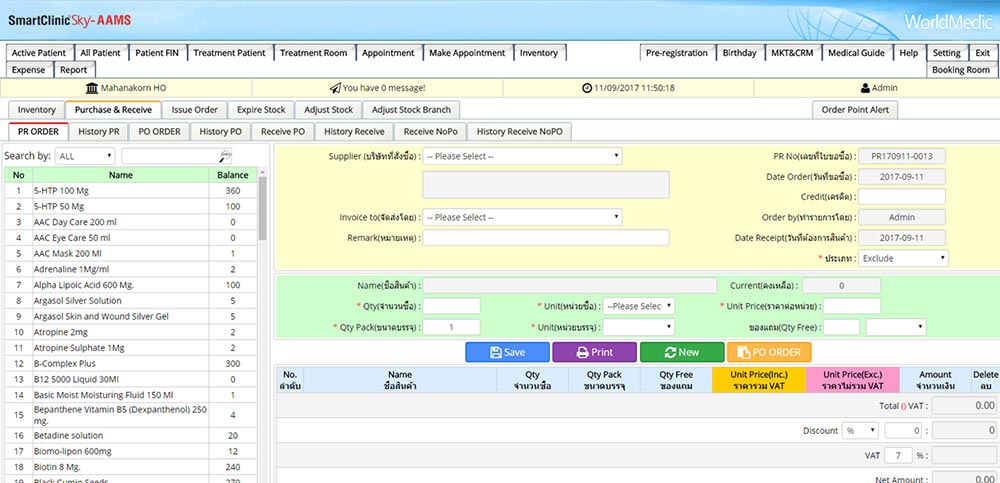Click the paper plane message icon
Viewport: 1000px width, 483px height.
[334, 88]
